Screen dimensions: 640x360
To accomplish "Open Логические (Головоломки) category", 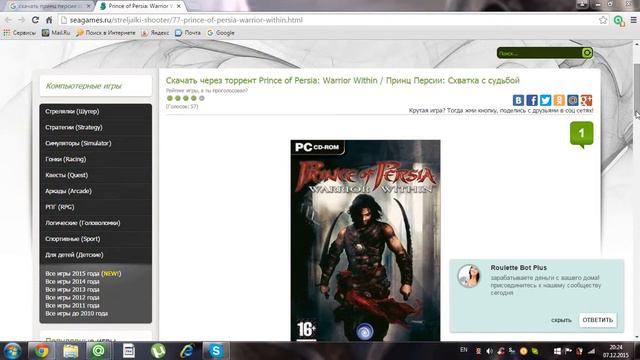I will tap(82, 223).
